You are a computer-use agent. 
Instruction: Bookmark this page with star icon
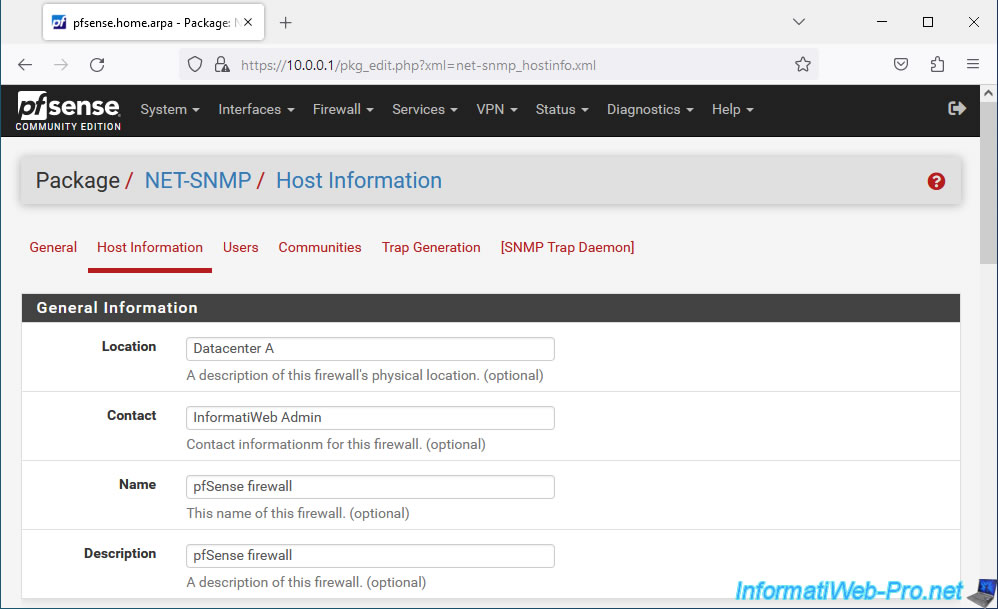pyautogui.click(x=803, y=64)
